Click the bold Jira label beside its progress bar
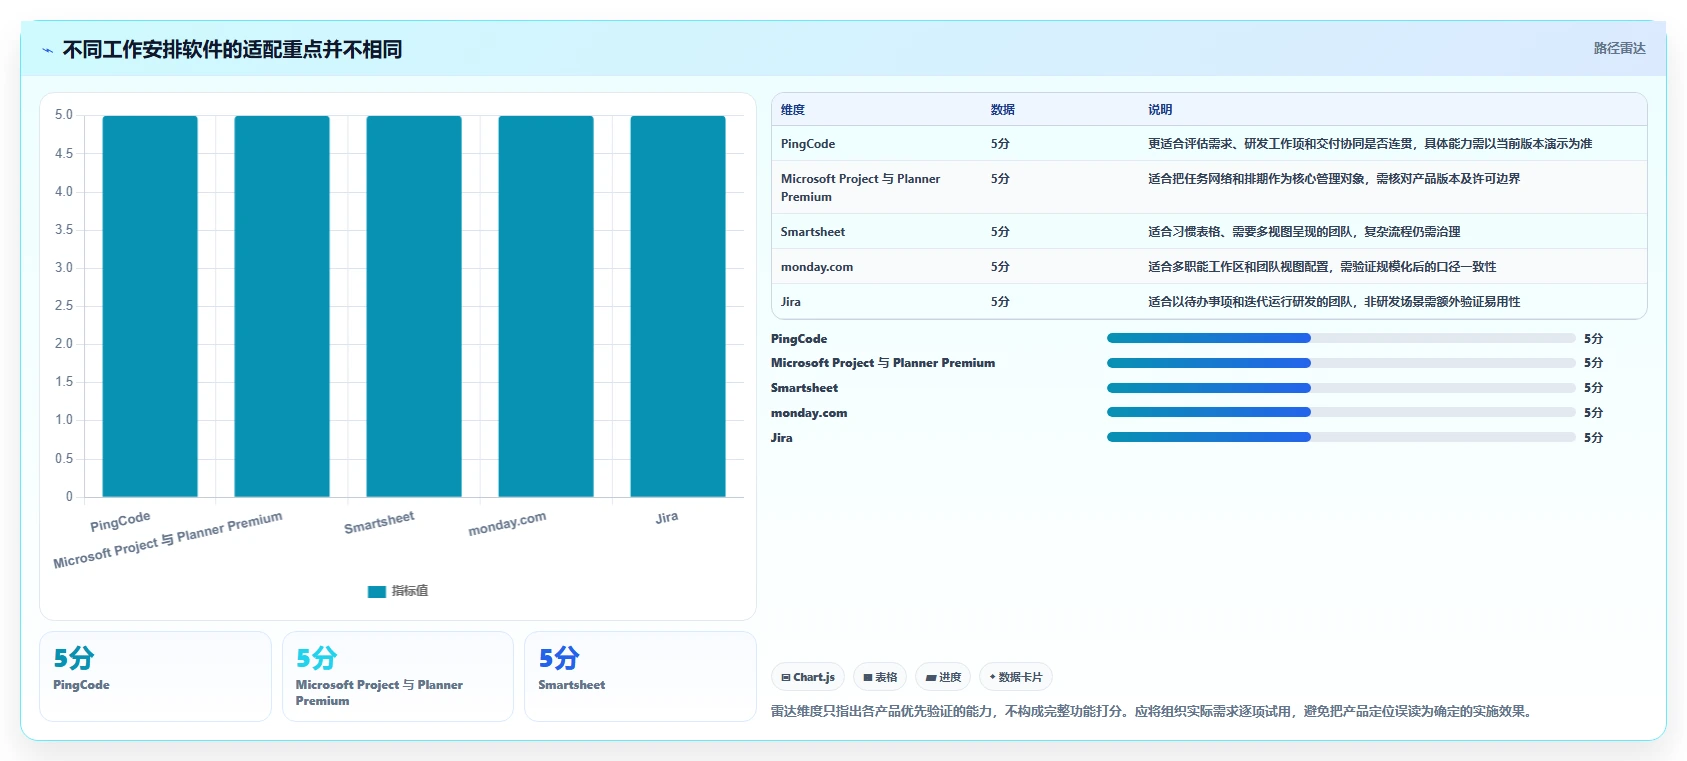Viewport: 1687px width, 761px height. (781, 438)
